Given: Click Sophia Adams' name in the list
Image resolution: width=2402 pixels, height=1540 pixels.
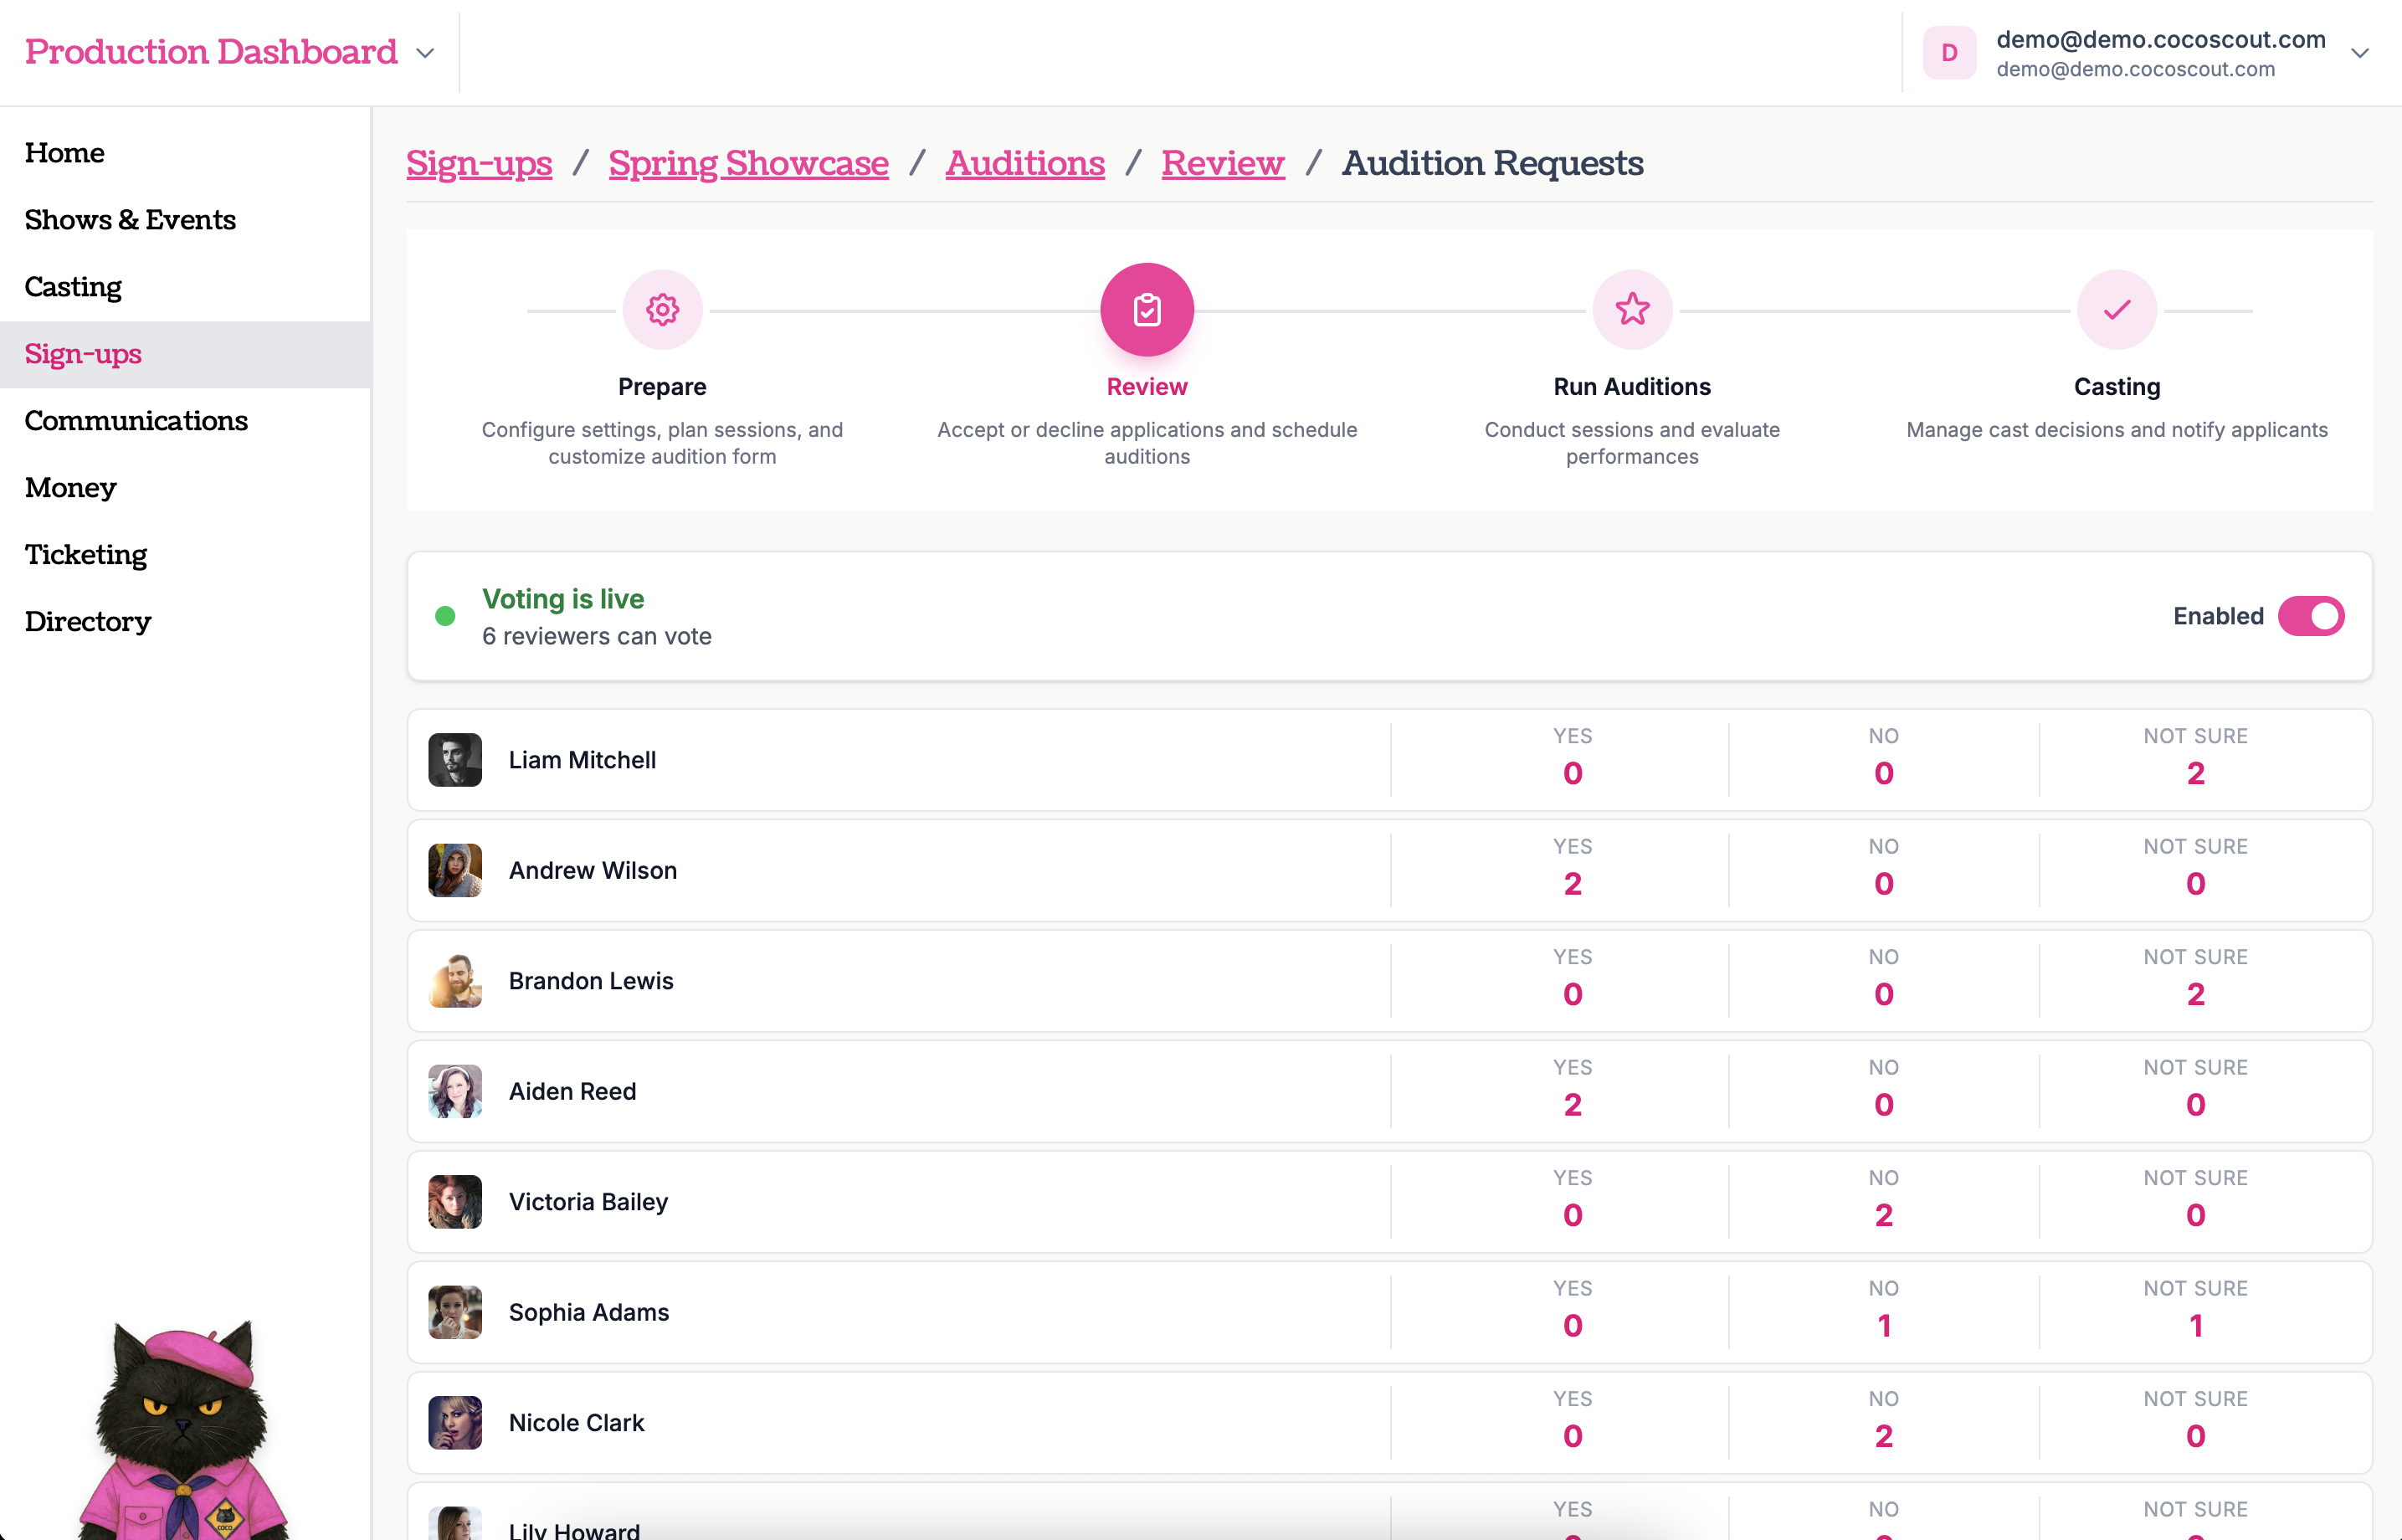Looking at the screenshot, I should [x=589, y=1312].
